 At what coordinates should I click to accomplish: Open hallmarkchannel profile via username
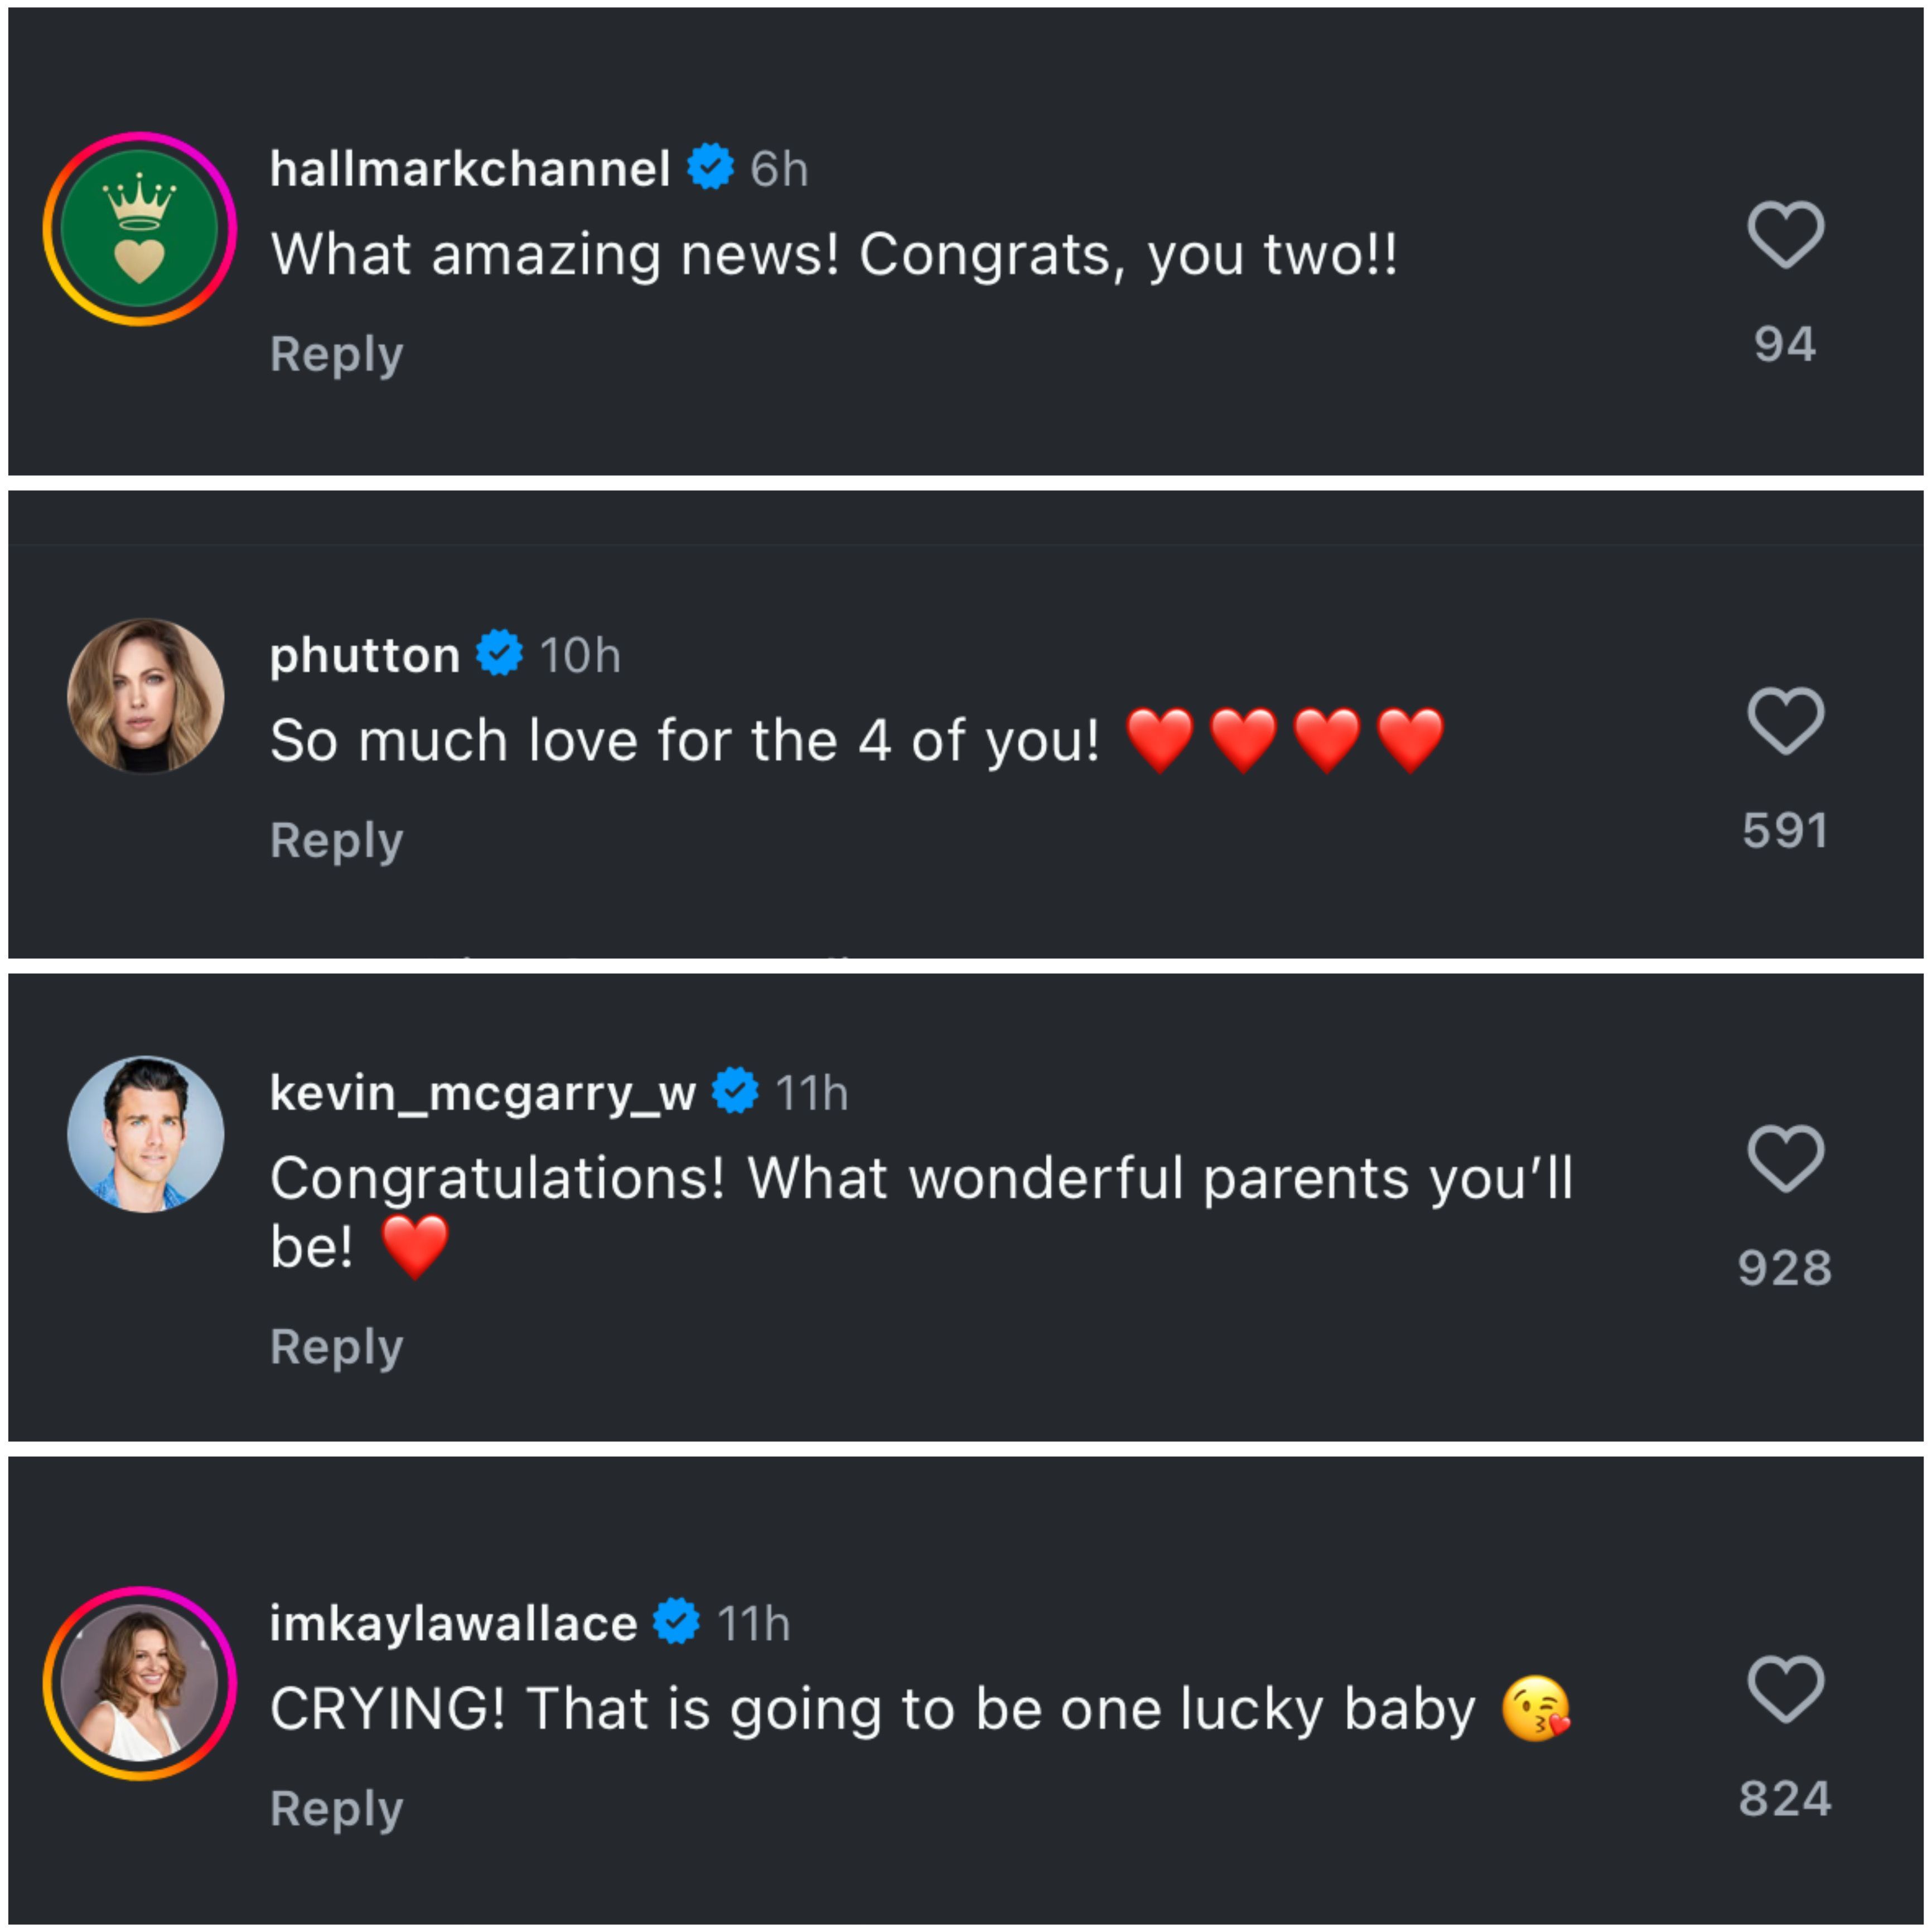point(469,168)
